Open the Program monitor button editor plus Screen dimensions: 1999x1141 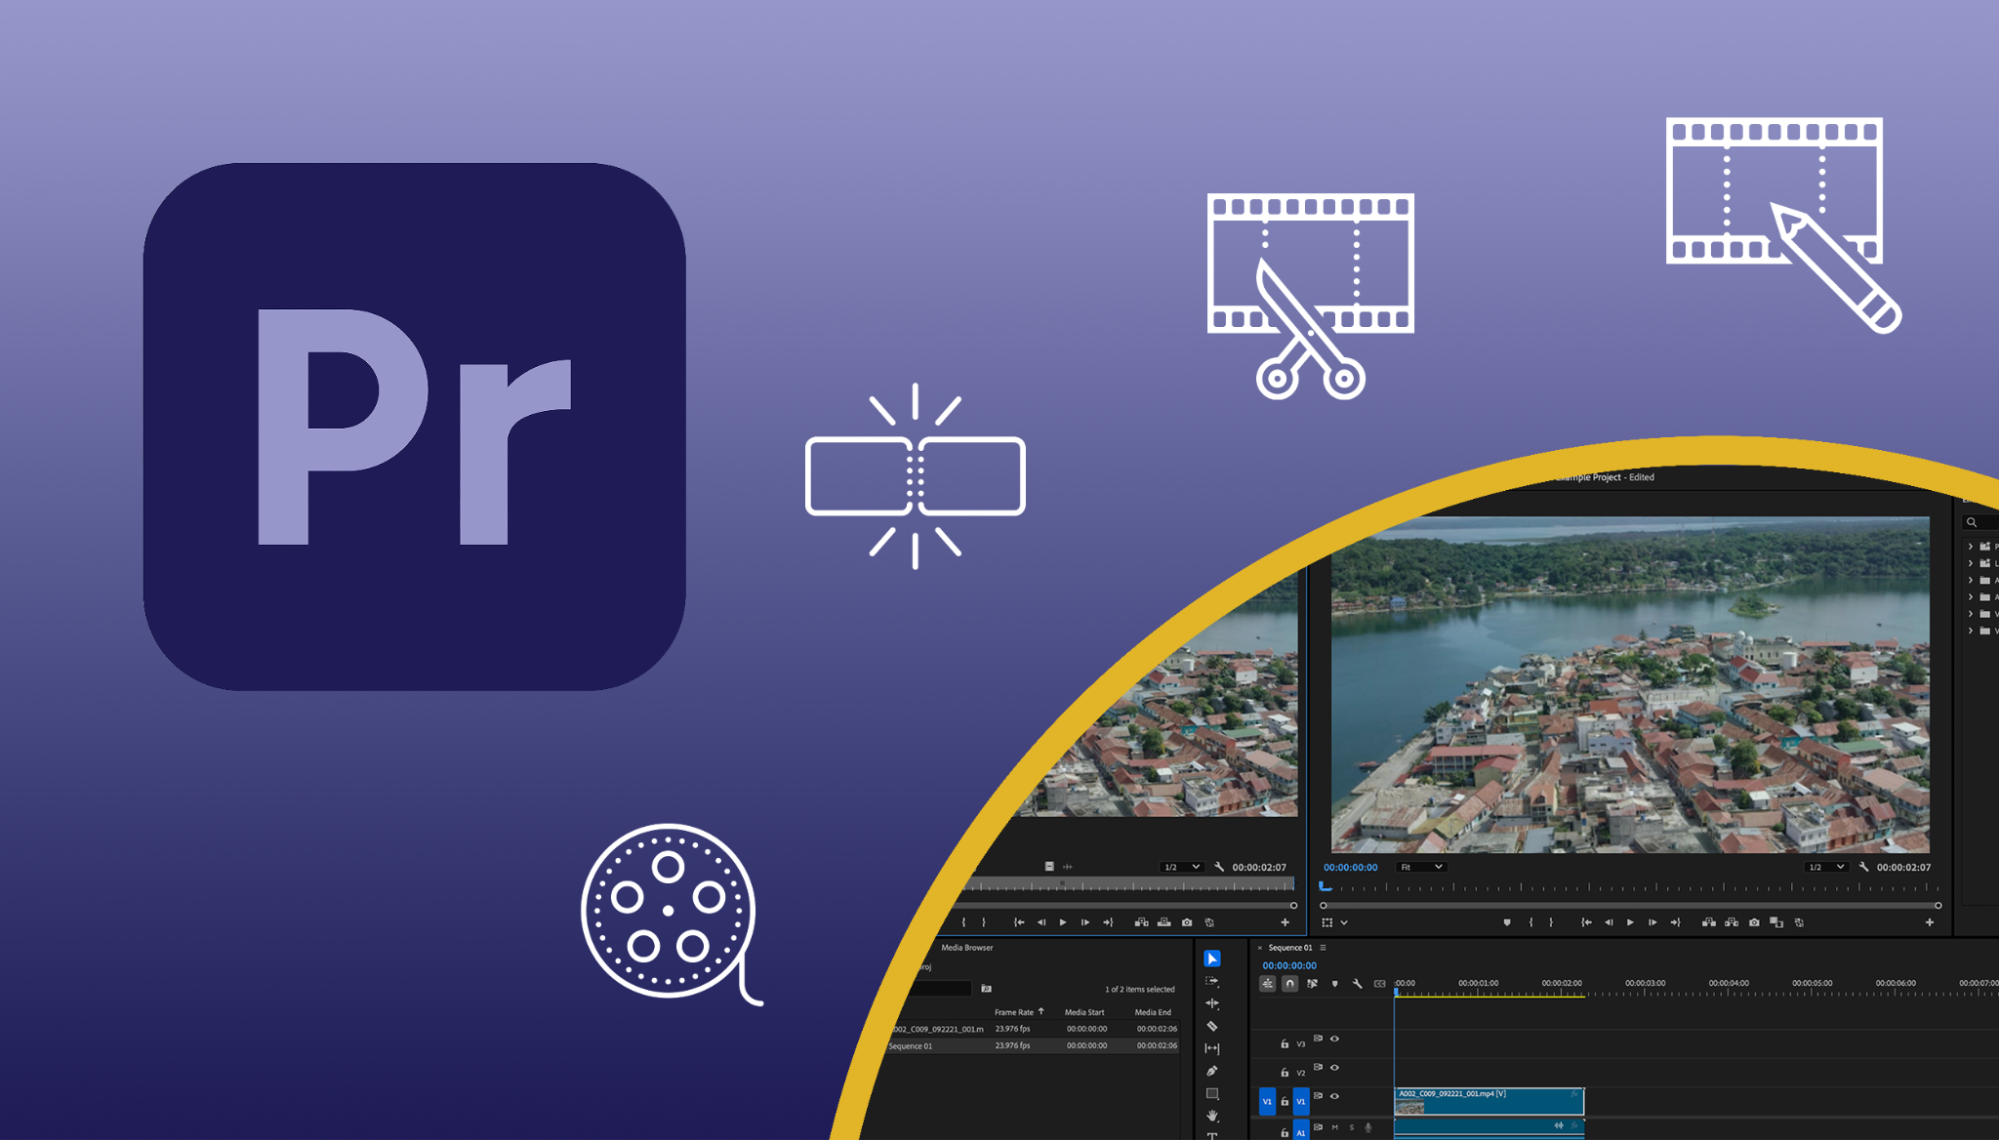tap(1929, 922)
